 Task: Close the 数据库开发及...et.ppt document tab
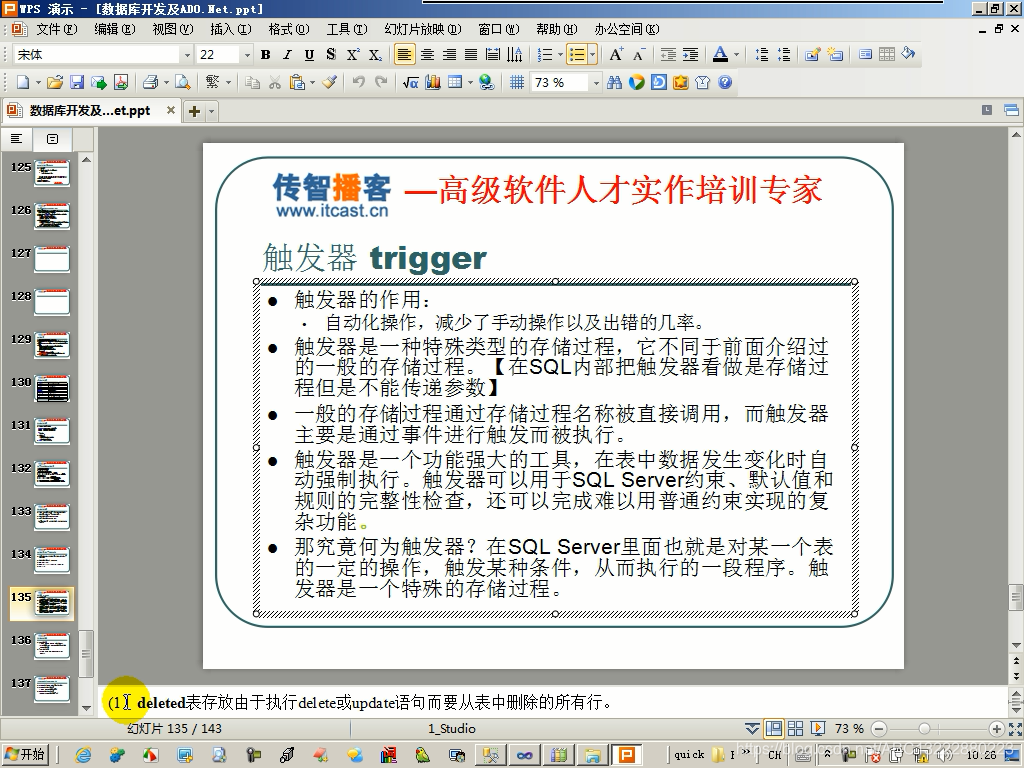tap(171, 110)
